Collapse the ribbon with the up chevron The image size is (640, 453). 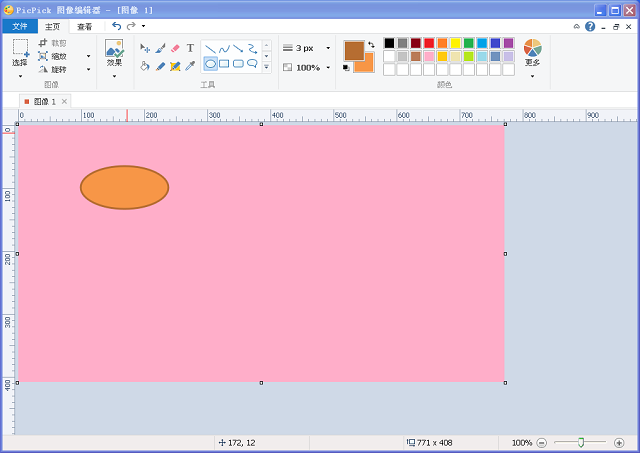coord(577,27)
